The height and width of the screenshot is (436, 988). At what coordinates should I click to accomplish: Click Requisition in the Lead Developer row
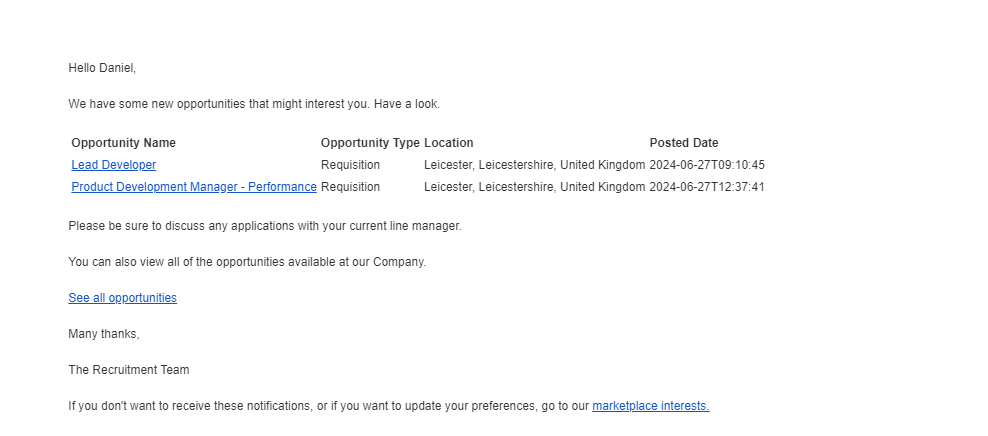point(350,165)
